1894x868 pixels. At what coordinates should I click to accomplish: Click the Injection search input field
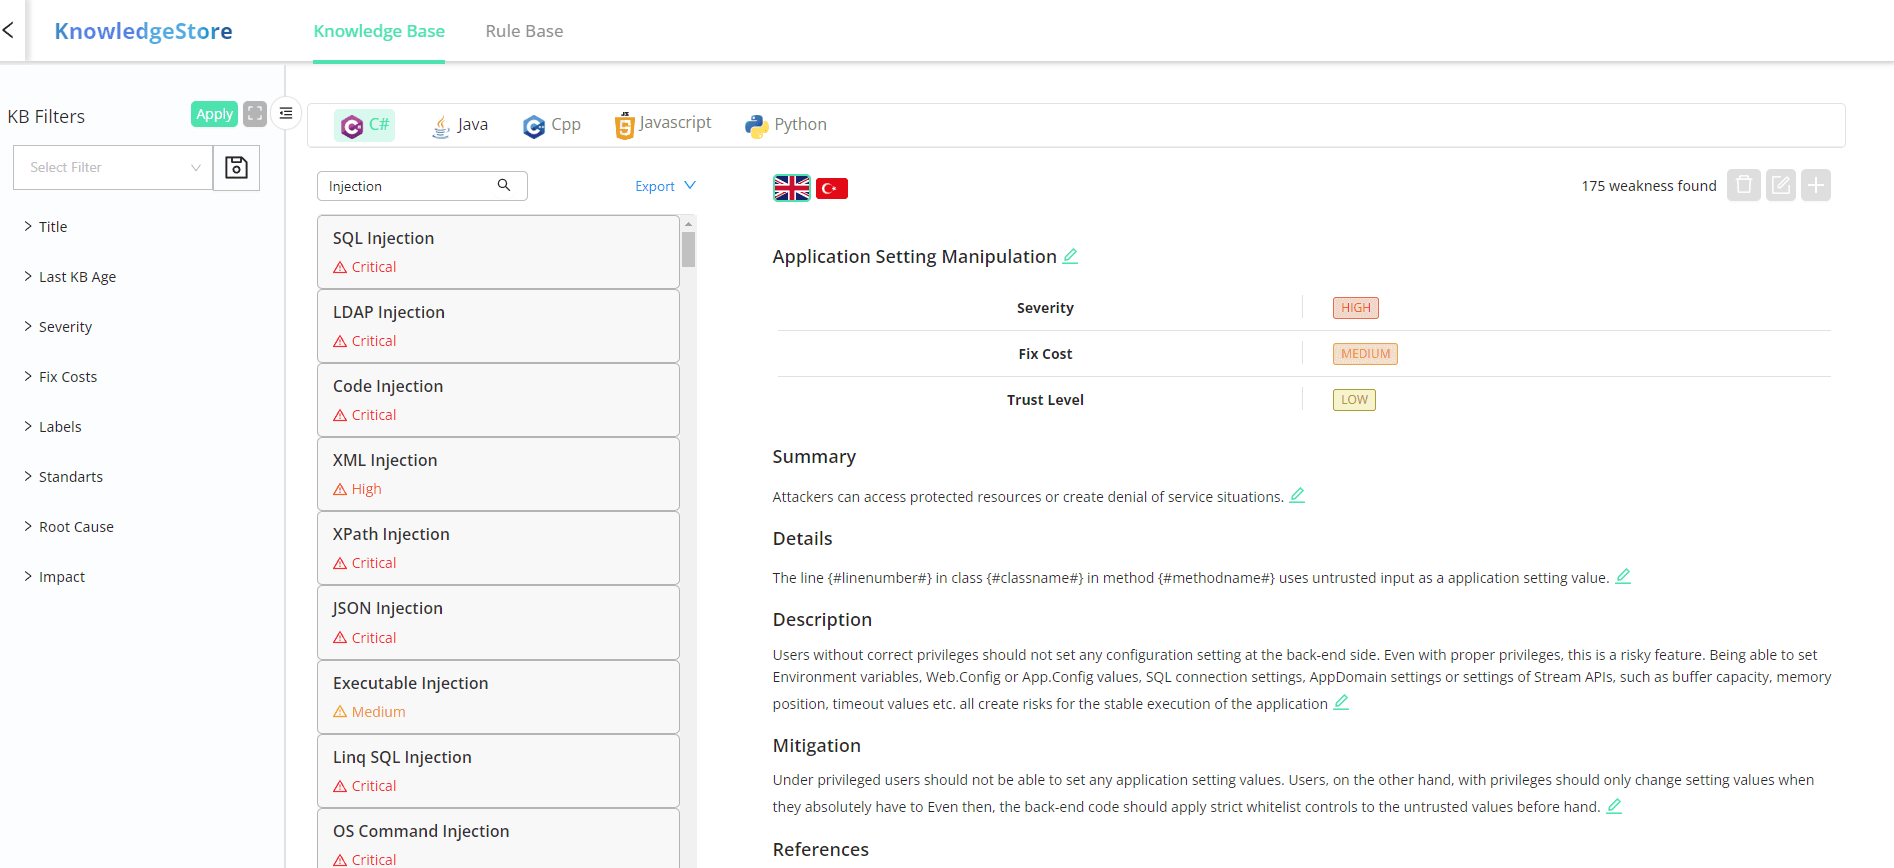tap(408, 186)
